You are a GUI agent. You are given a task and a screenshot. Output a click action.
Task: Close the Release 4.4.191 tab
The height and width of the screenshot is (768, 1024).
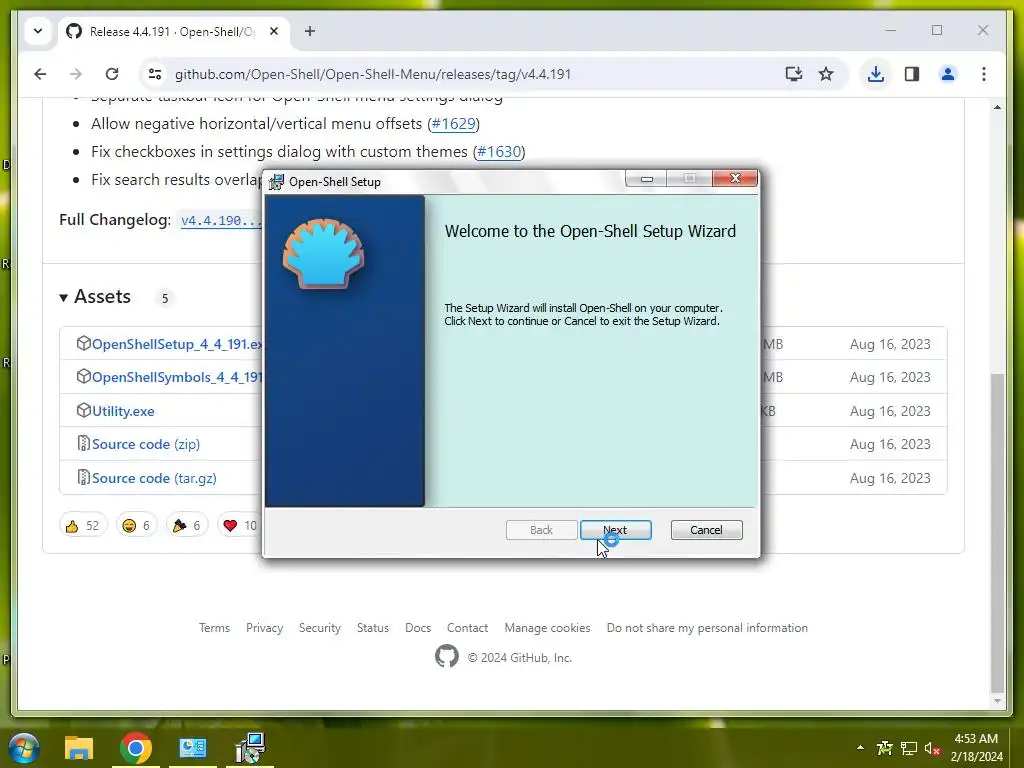pyautogui.click(x=274, y=31)
